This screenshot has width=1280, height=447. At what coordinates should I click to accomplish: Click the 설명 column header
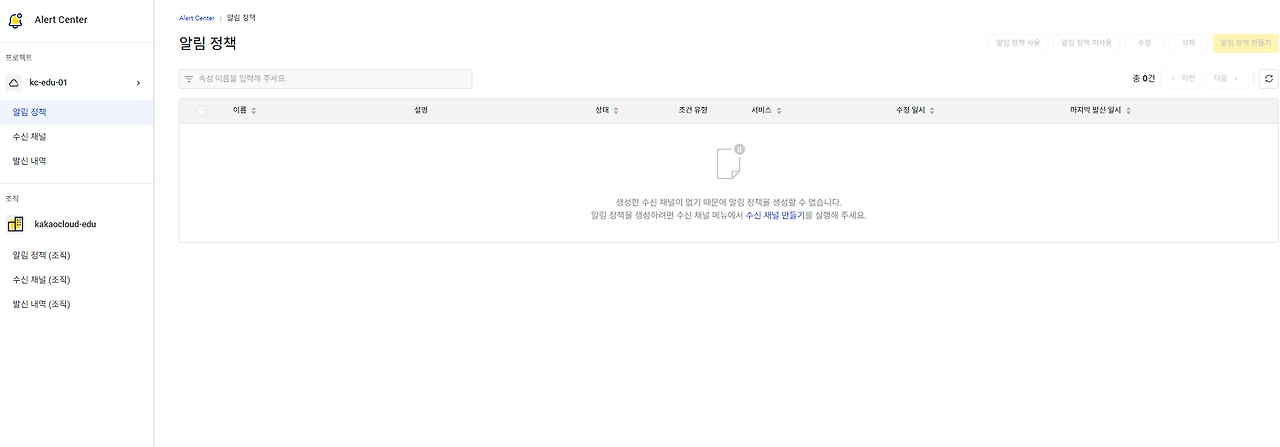click(420, 110)
